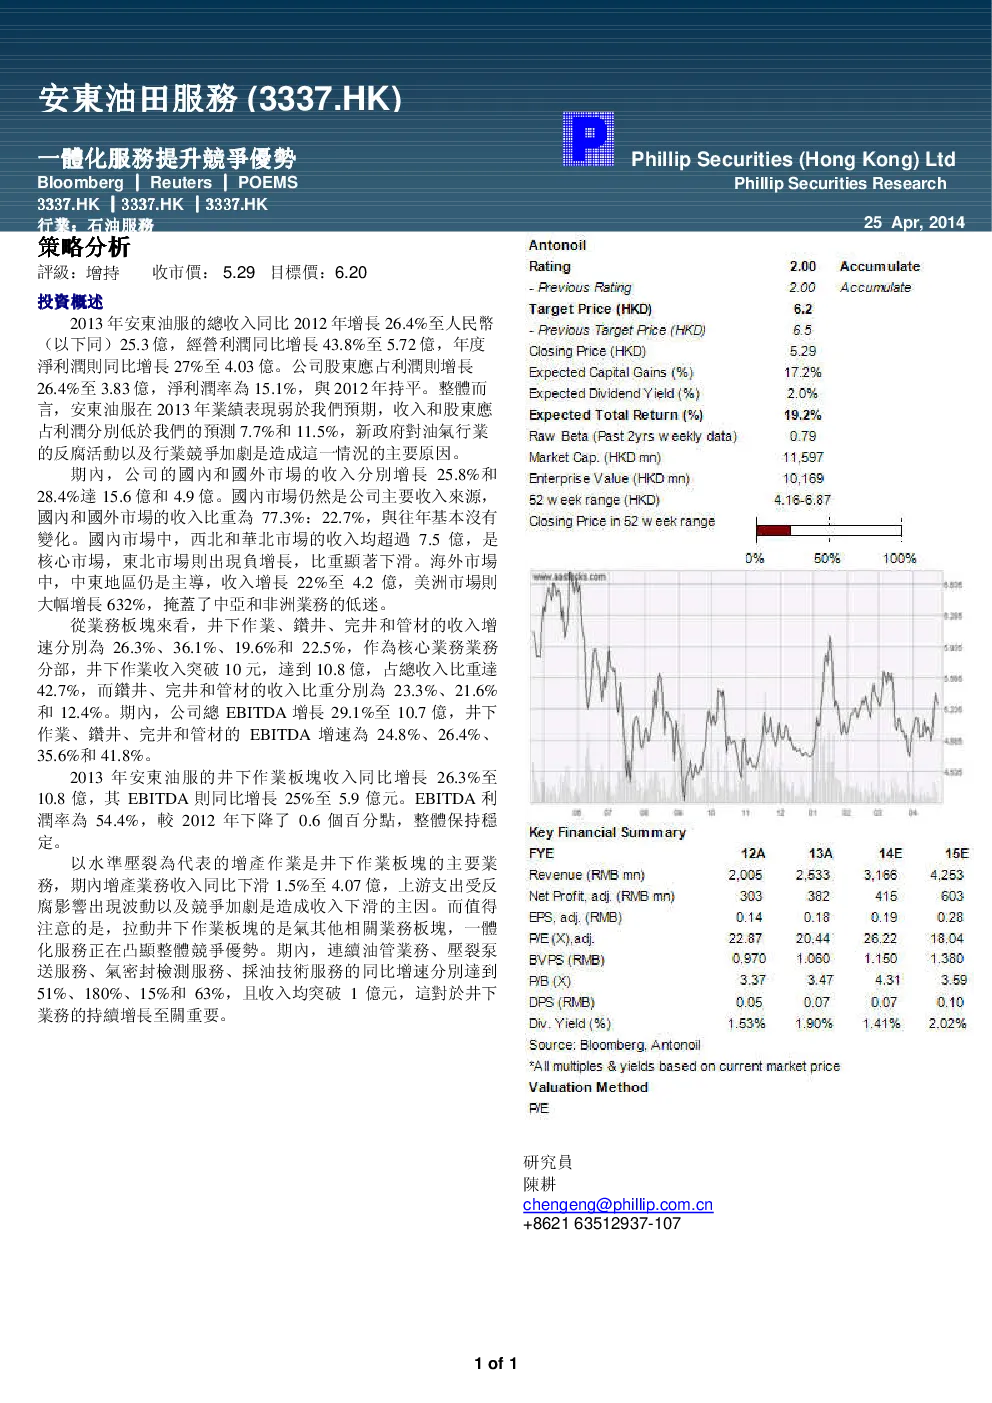Click the 14E column header
The image size is (992, 1403).
(x=890, y=853)
